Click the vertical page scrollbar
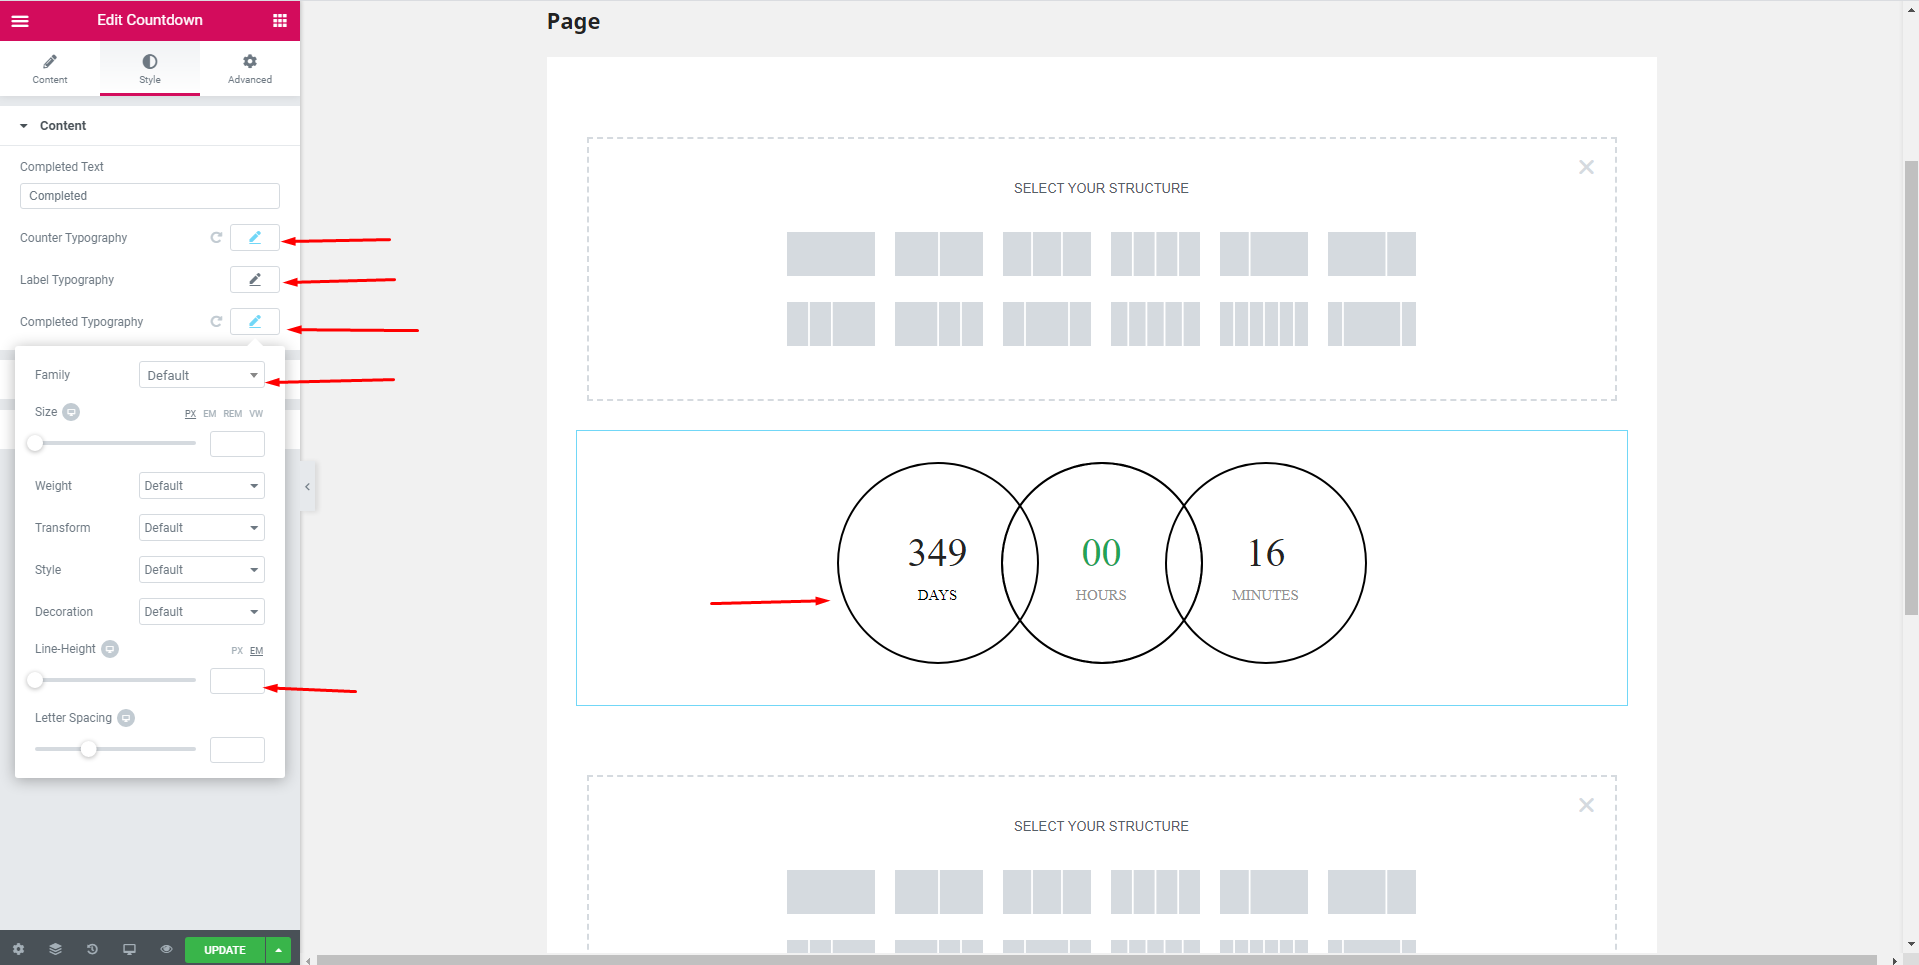Viewport: 1919px width, 965px height. [1911, 388]
